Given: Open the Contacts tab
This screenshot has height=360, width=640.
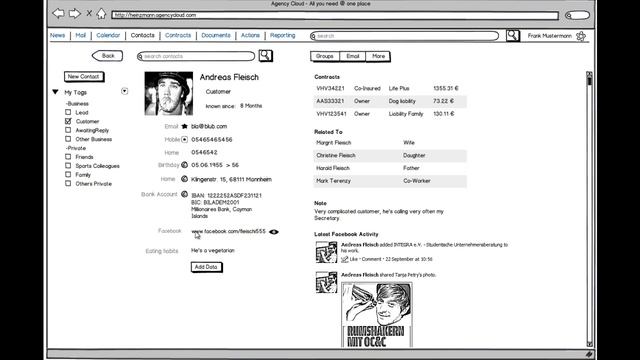Looking at the screenshot, I should pos(142,36).
